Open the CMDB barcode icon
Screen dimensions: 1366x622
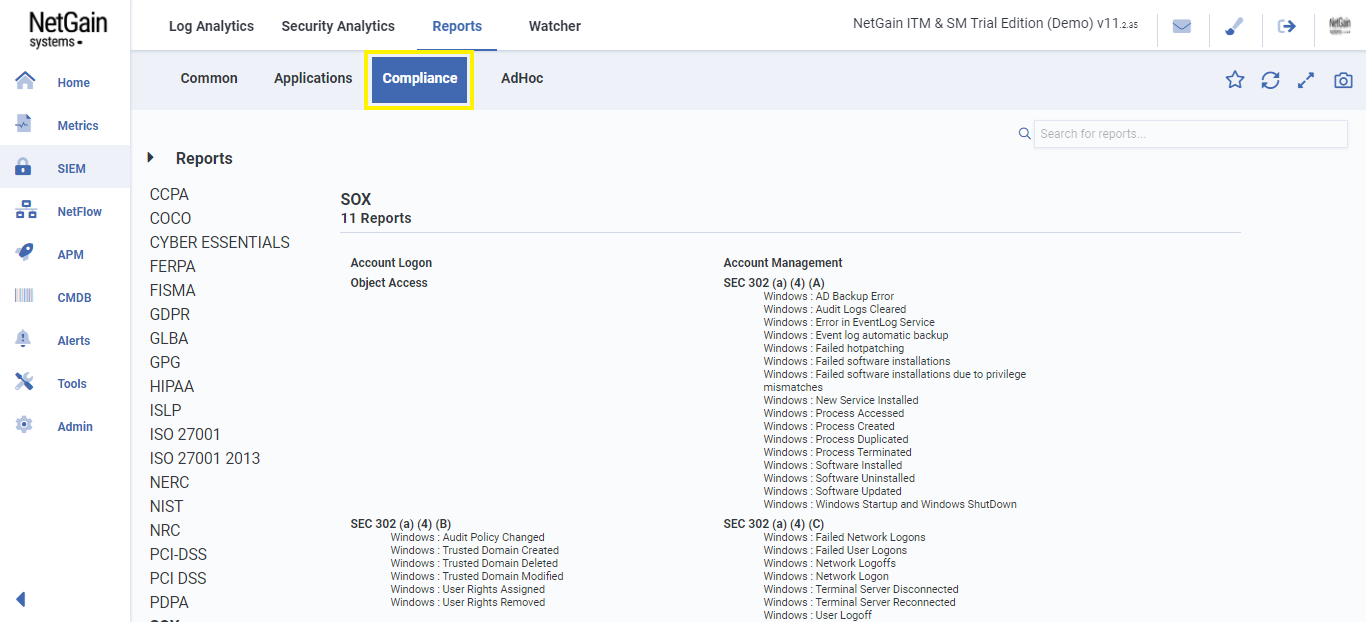click(x=25, y=296)
